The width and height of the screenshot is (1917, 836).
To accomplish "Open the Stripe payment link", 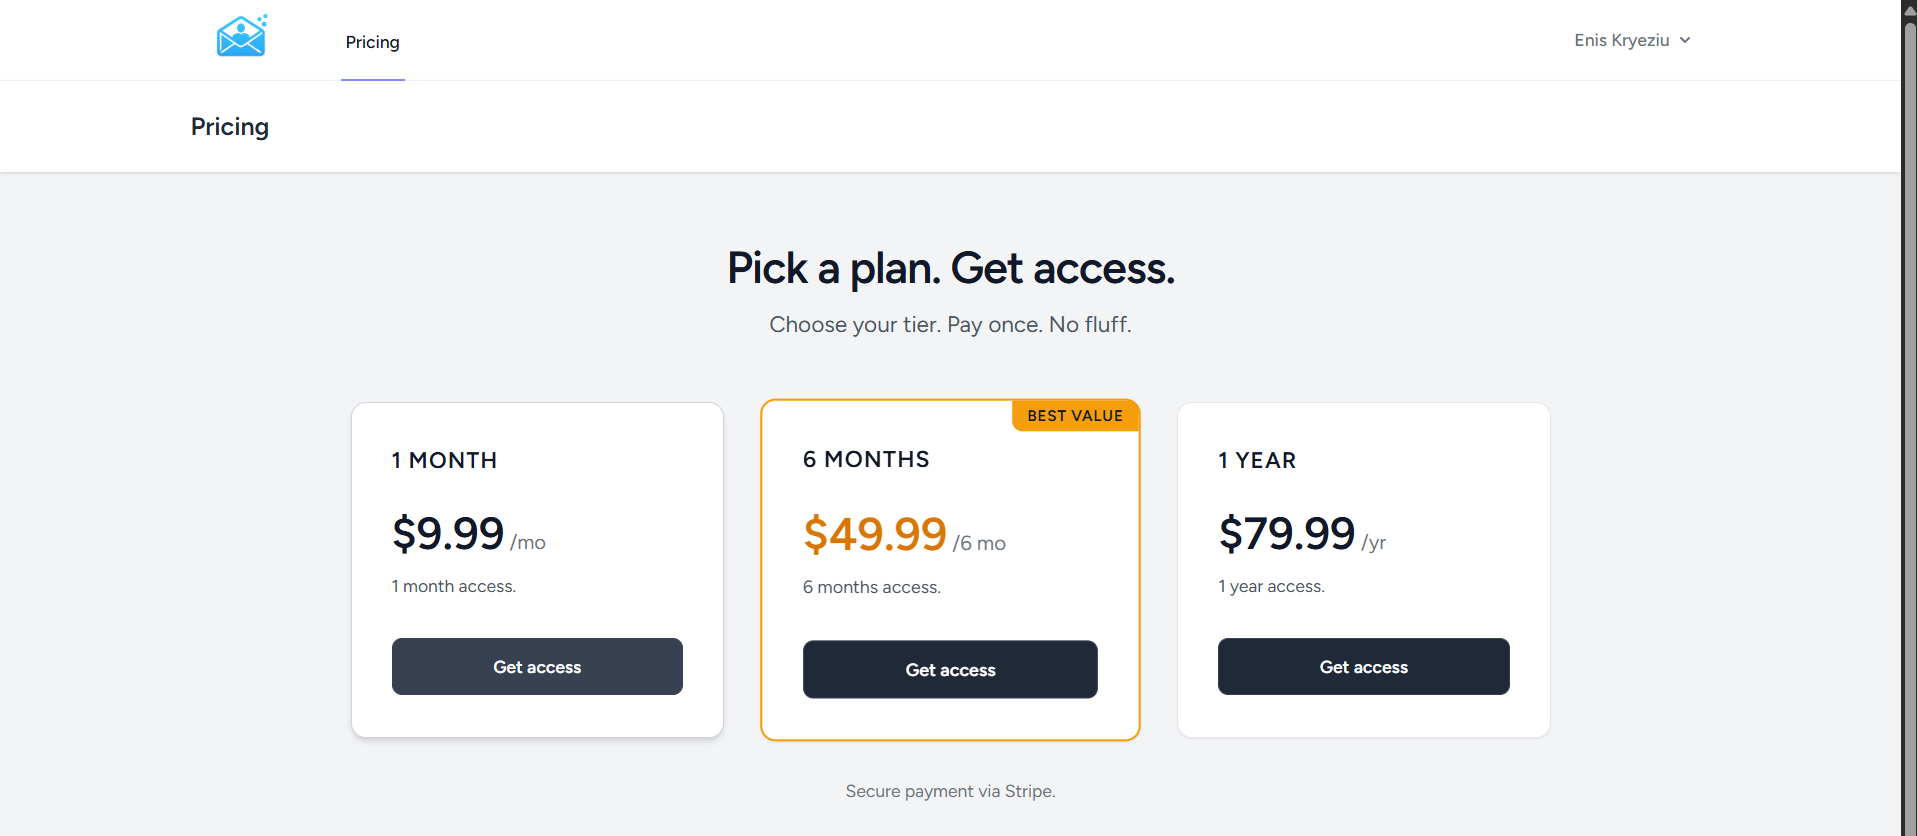I will pos(1028,790).
